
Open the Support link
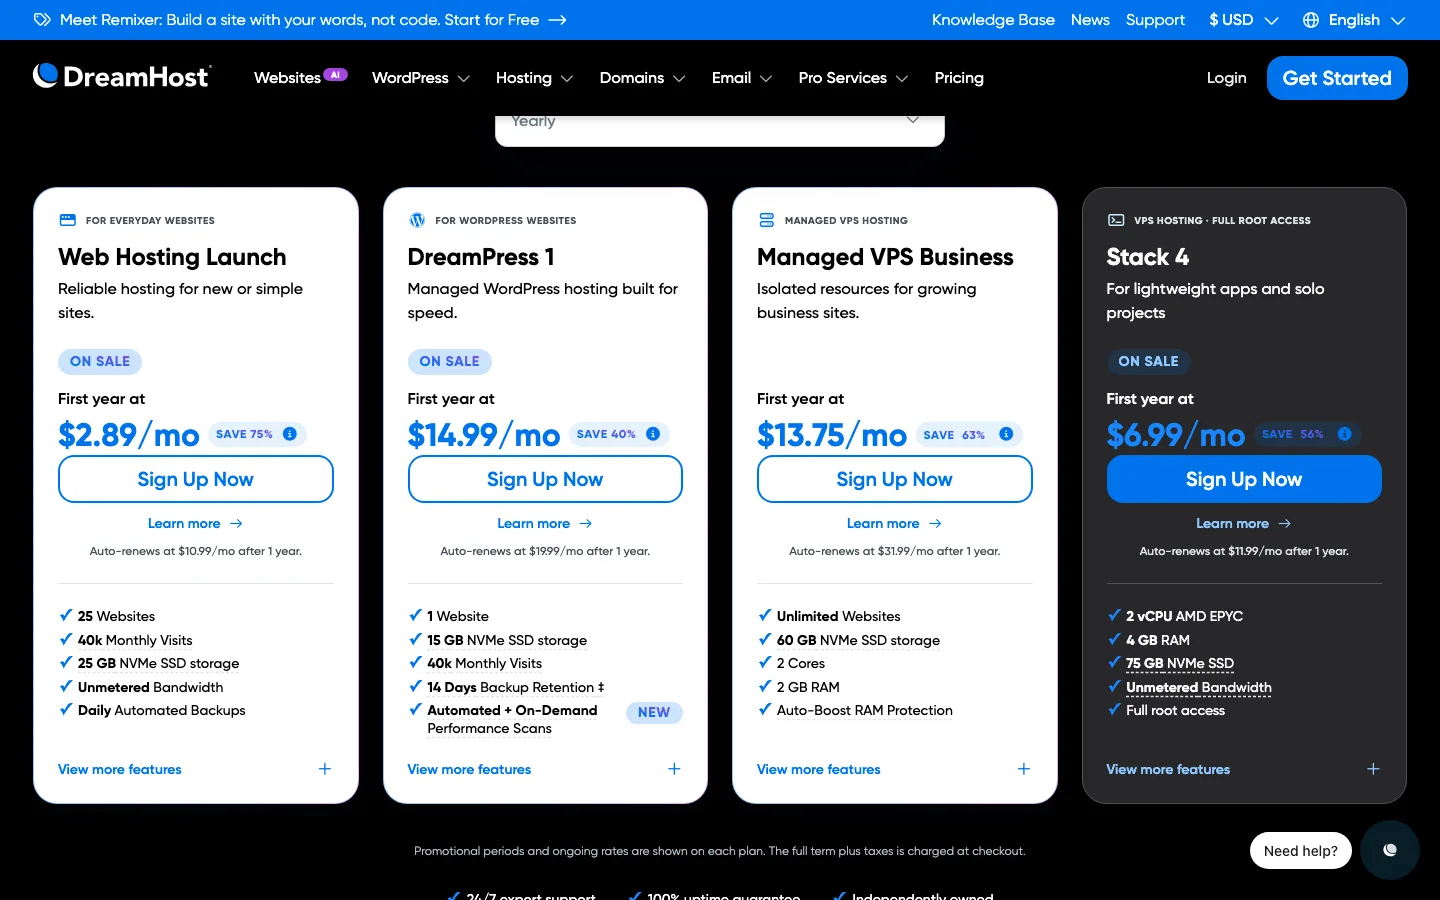[1155, 20]
